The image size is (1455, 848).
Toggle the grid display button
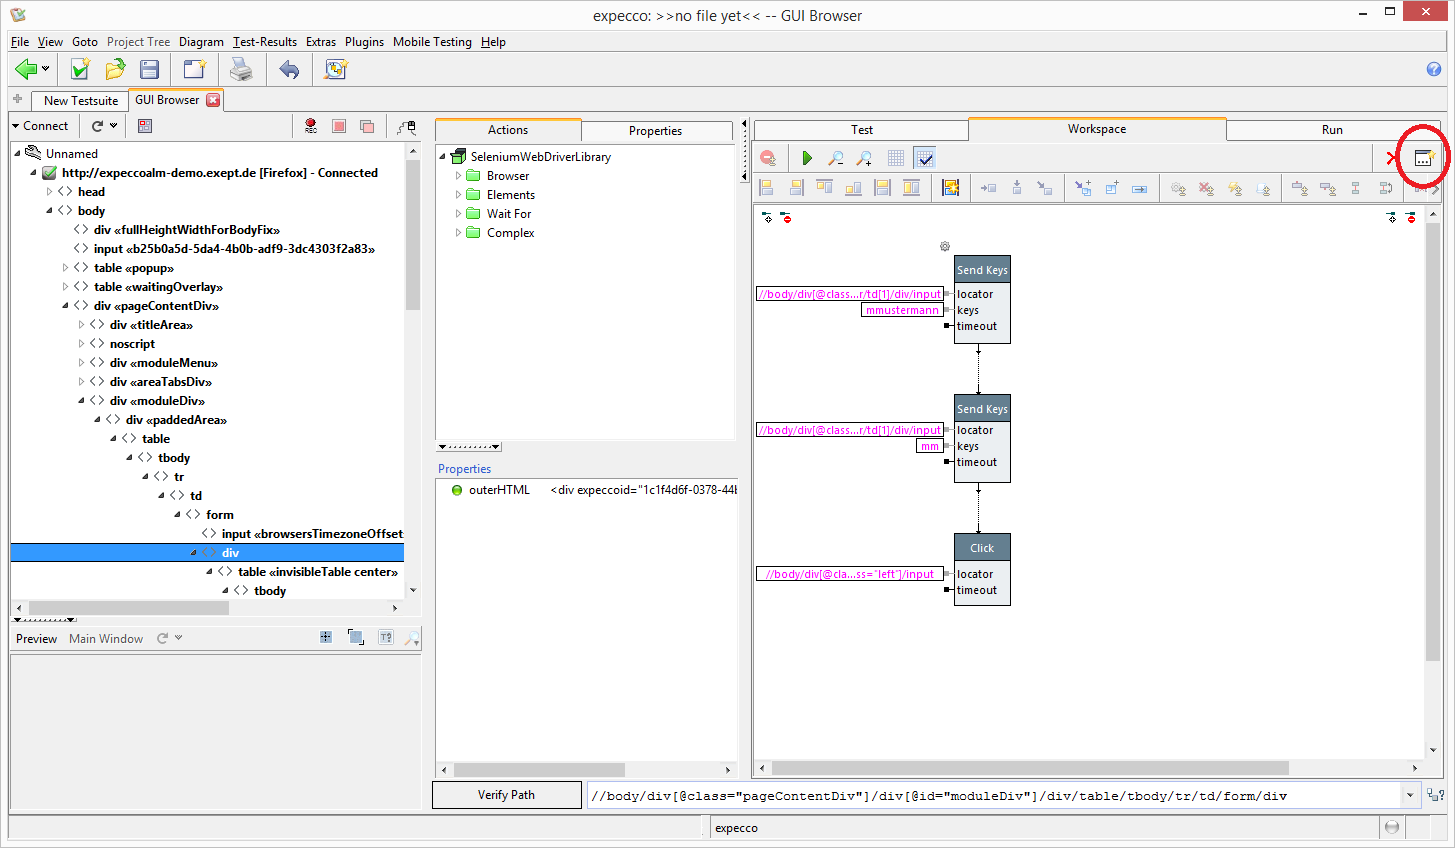pos(896,158)
